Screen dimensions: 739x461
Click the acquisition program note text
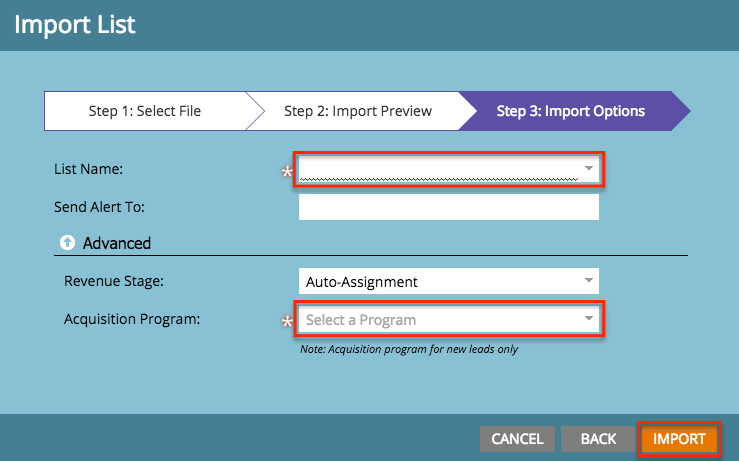pos(409,349)
